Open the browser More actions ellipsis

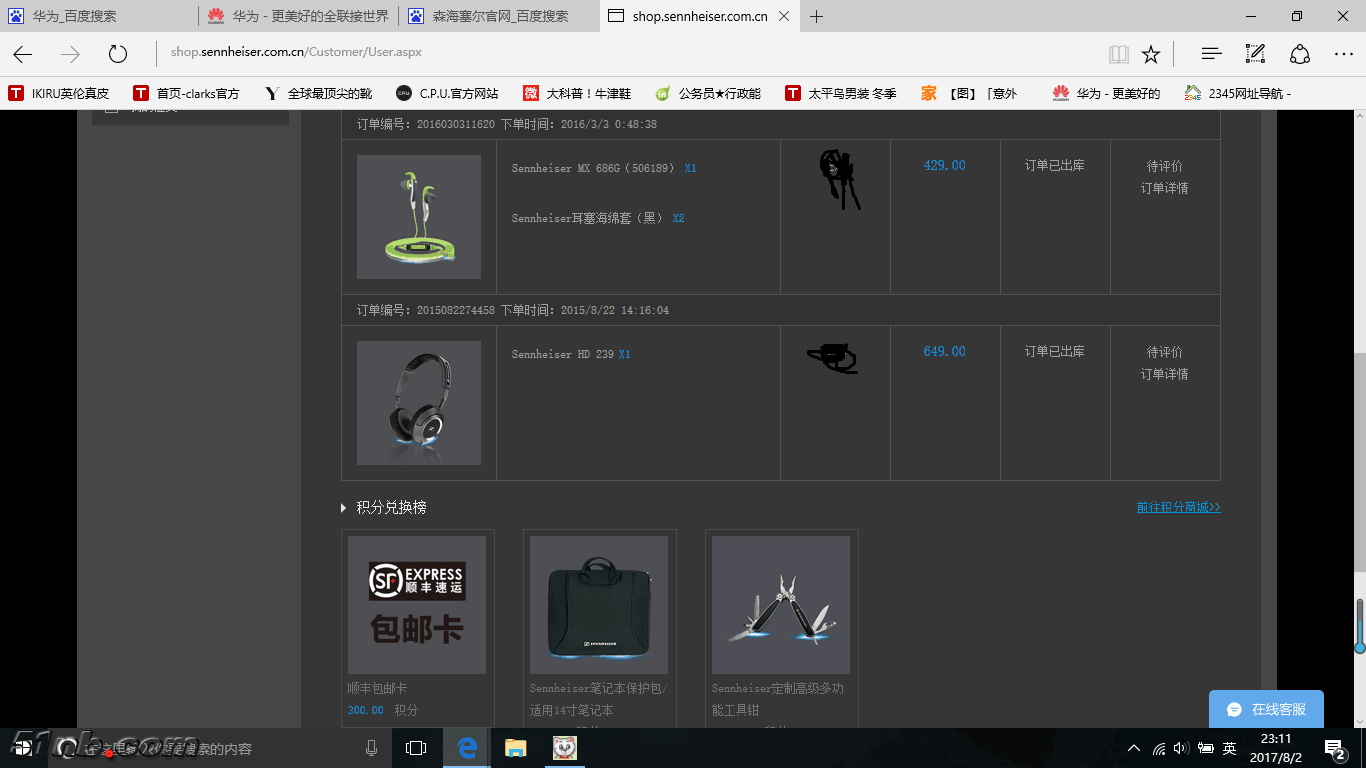tap(1344, 54)
